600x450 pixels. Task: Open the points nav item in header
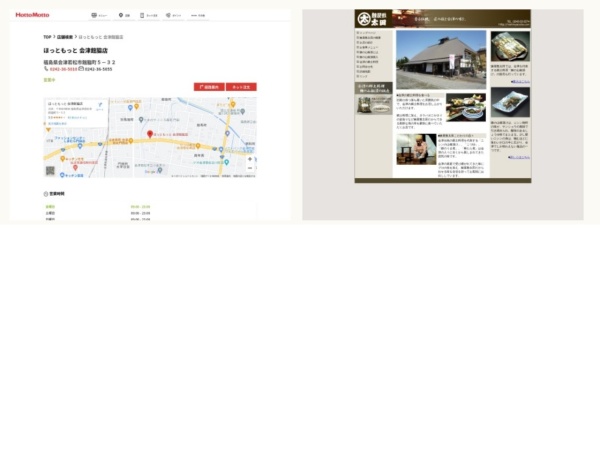click(x=173, y=15)
